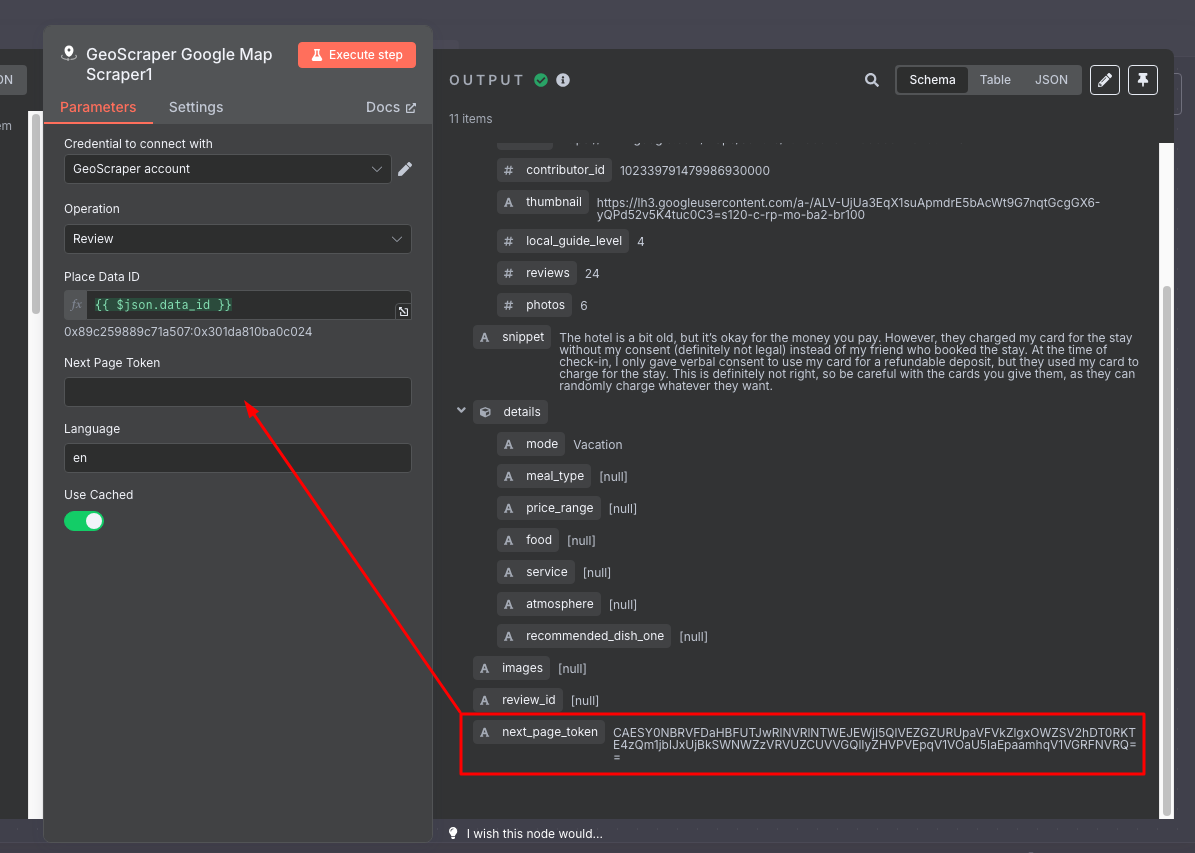Screen dimensions: 1195x853
Task: Click the lightbulb suggestion icon
Action: click(x=453, y=833)
